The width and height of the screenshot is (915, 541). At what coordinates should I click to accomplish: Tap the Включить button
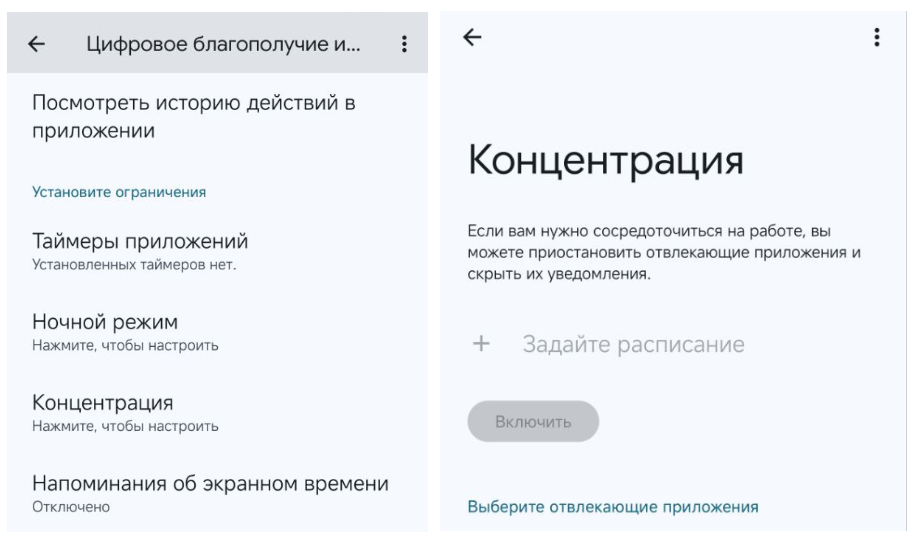click(533, 421)
